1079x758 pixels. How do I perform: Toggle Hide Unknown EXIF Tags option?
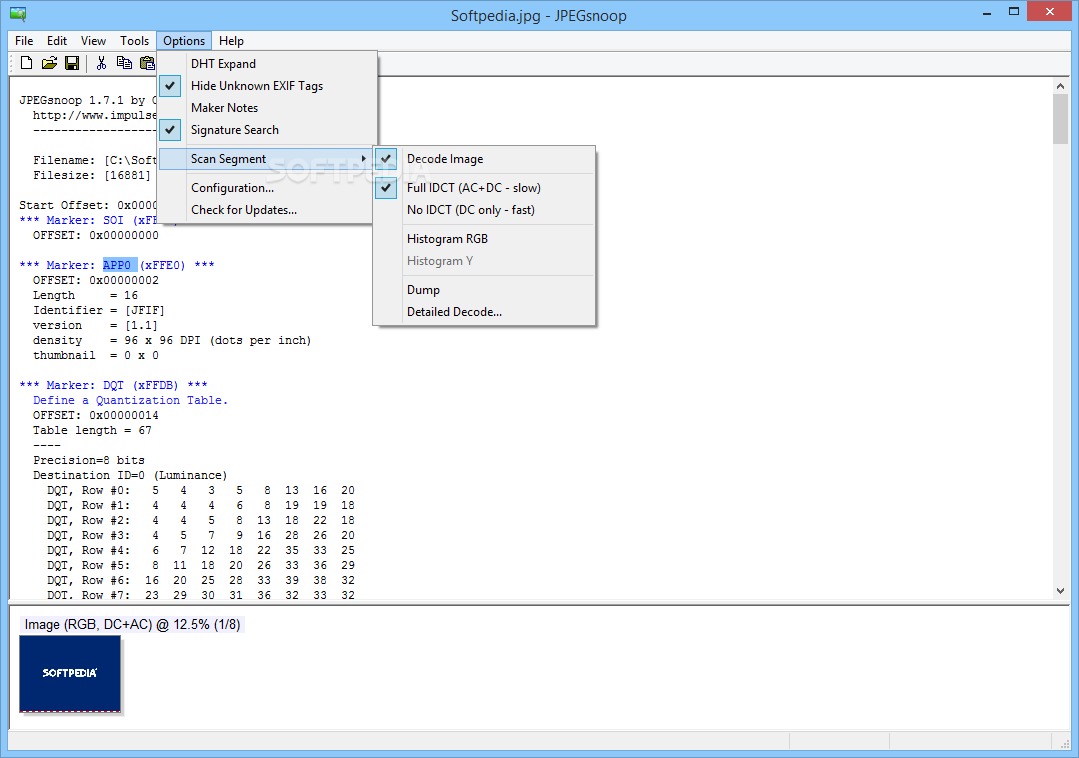click(268, 86)
